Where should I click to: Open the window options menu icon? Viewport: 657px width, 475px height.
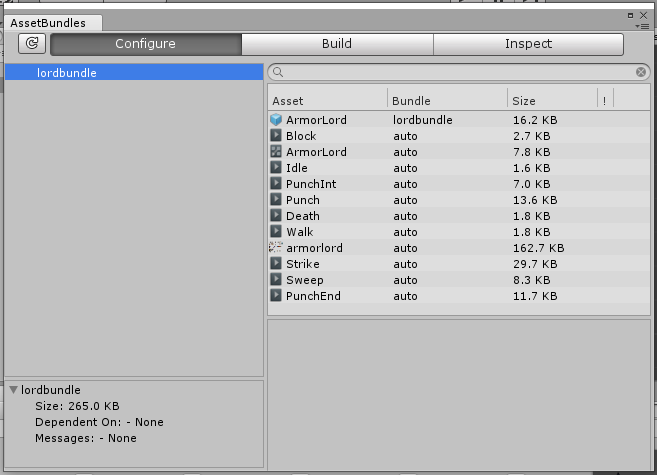coord(642,26)
